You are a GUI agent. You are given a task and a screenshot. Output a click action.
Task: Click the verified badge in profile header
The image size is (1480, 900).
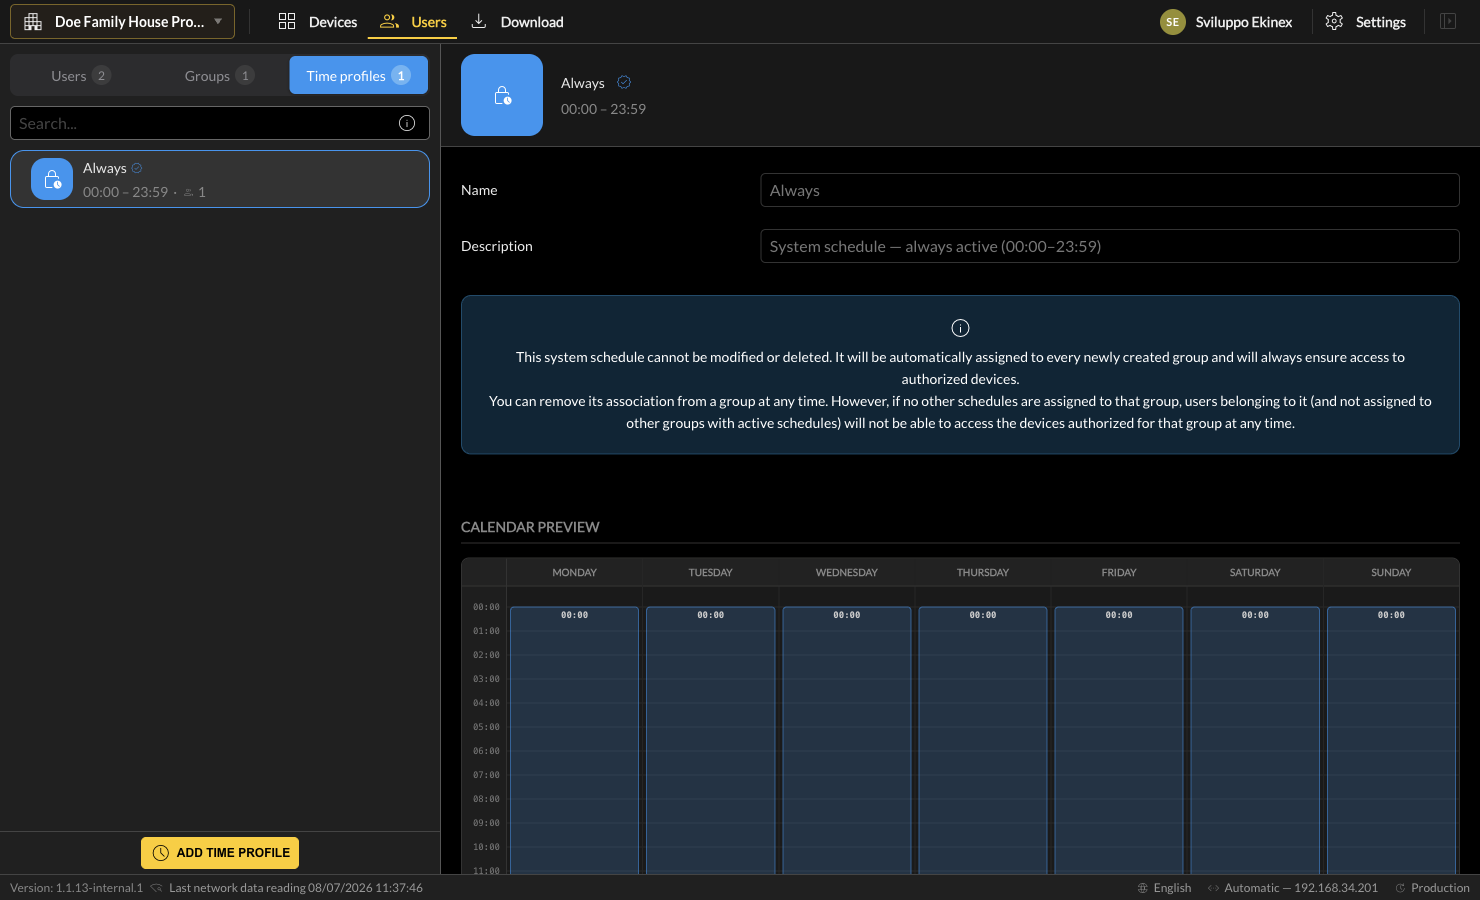(x=624, y=82)
